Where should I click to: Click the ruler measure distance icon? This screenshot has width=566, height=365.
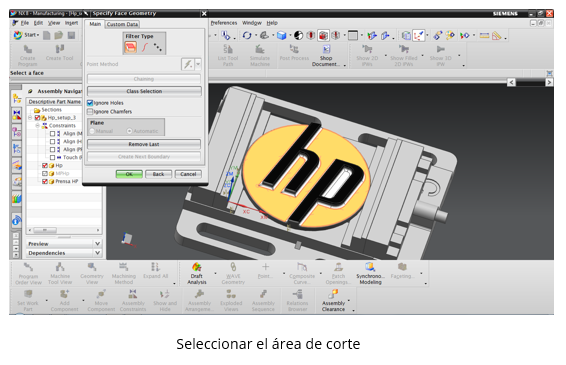[x=484, y=35]
